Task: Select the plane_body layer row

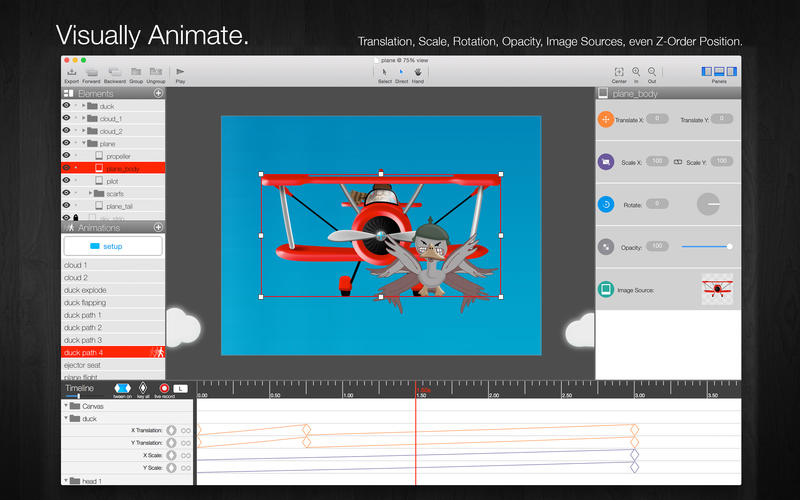Action: click(x=113, y=168)
